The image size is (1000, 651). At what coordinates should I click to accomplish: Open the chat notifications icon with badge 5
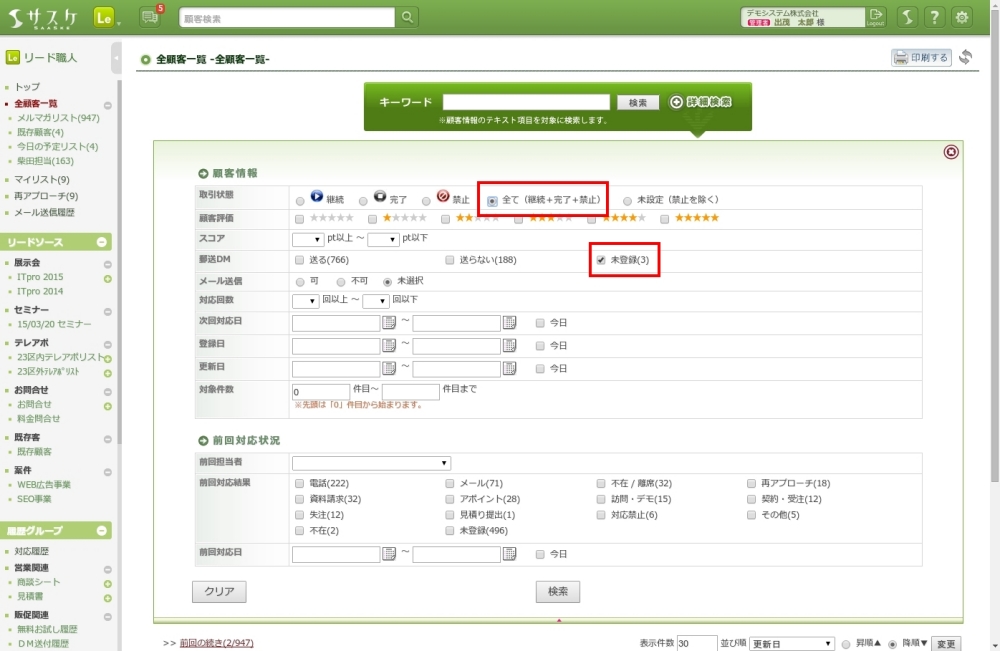pyautogui.click(x=150, y=17)
